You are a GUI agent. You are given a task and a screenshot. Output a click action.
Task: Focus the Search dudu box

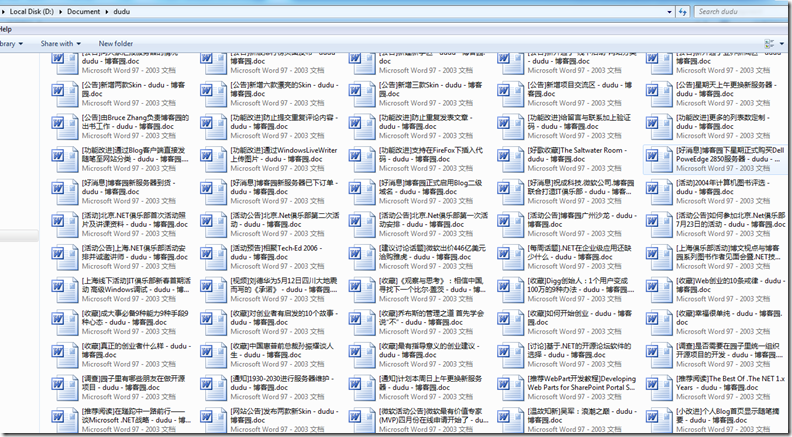(740, 12)
